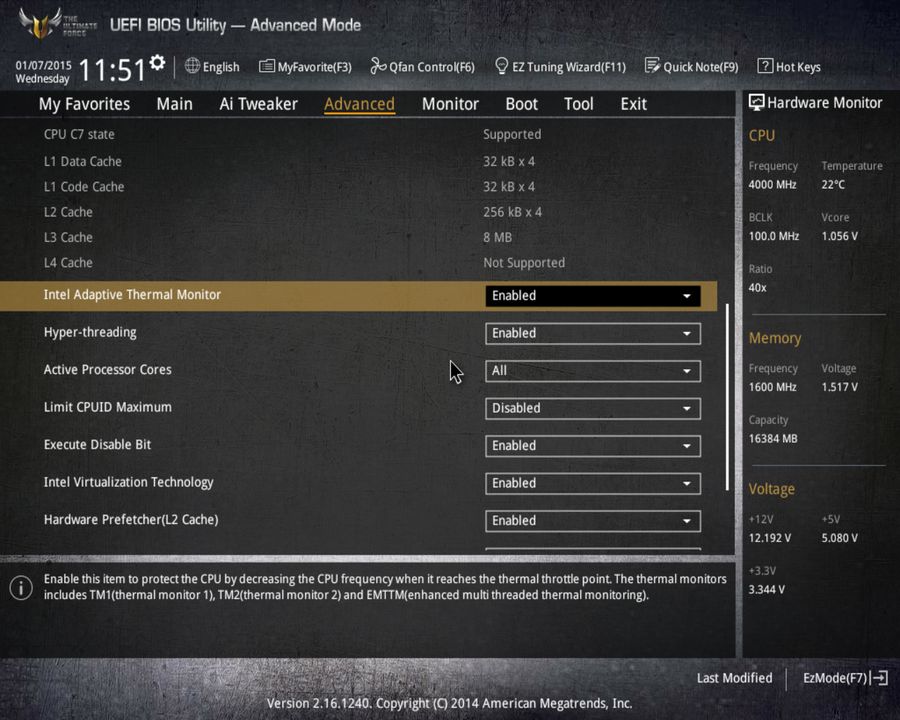Click the 22°C temperature value
Screen dimensions: 900x720
pyautogui.click(x=833, y=184)
